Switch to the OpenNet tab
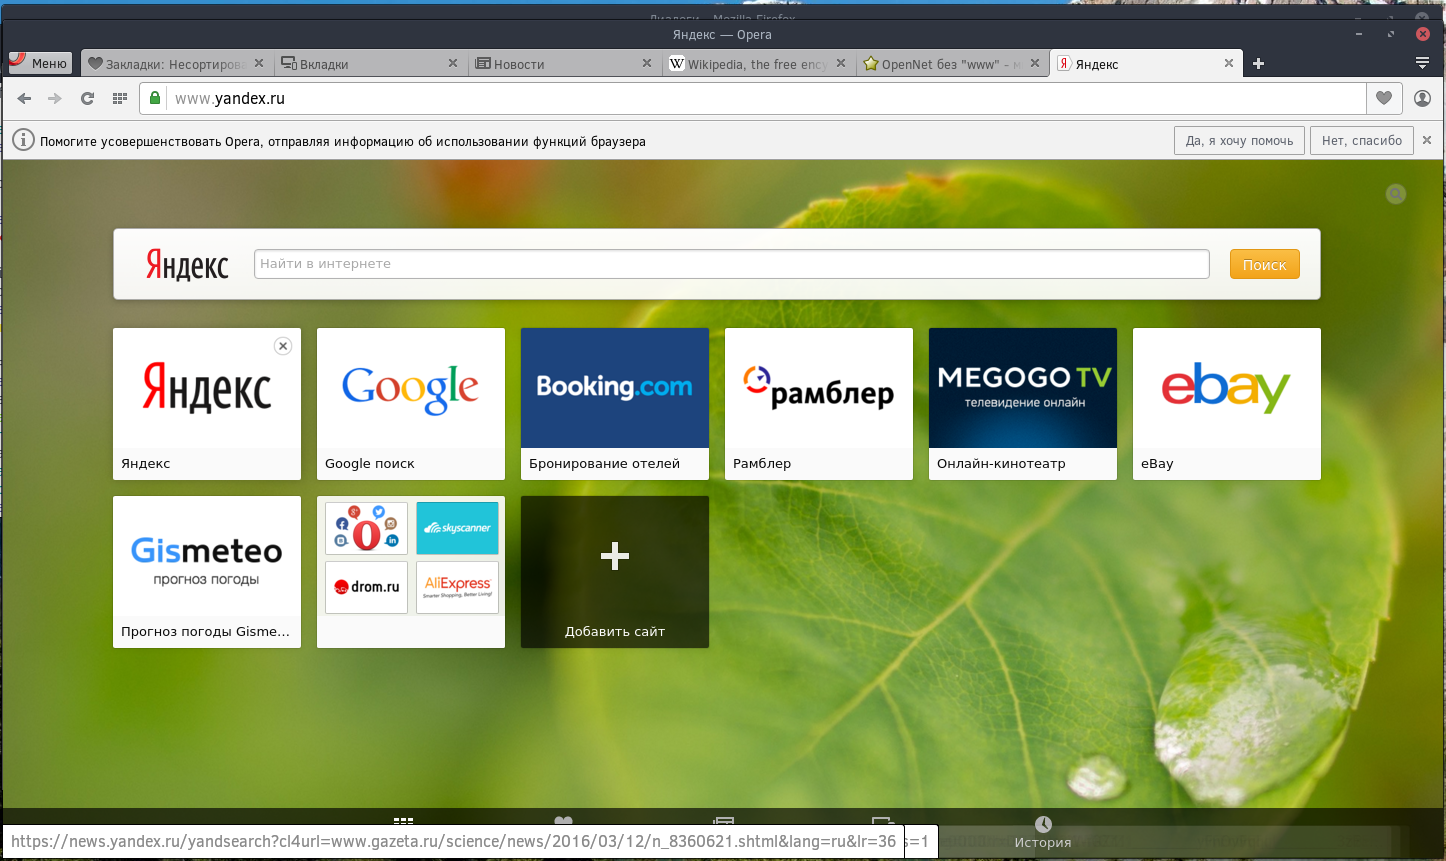This screenshot has width=1446, height=861. coord(951,64)
